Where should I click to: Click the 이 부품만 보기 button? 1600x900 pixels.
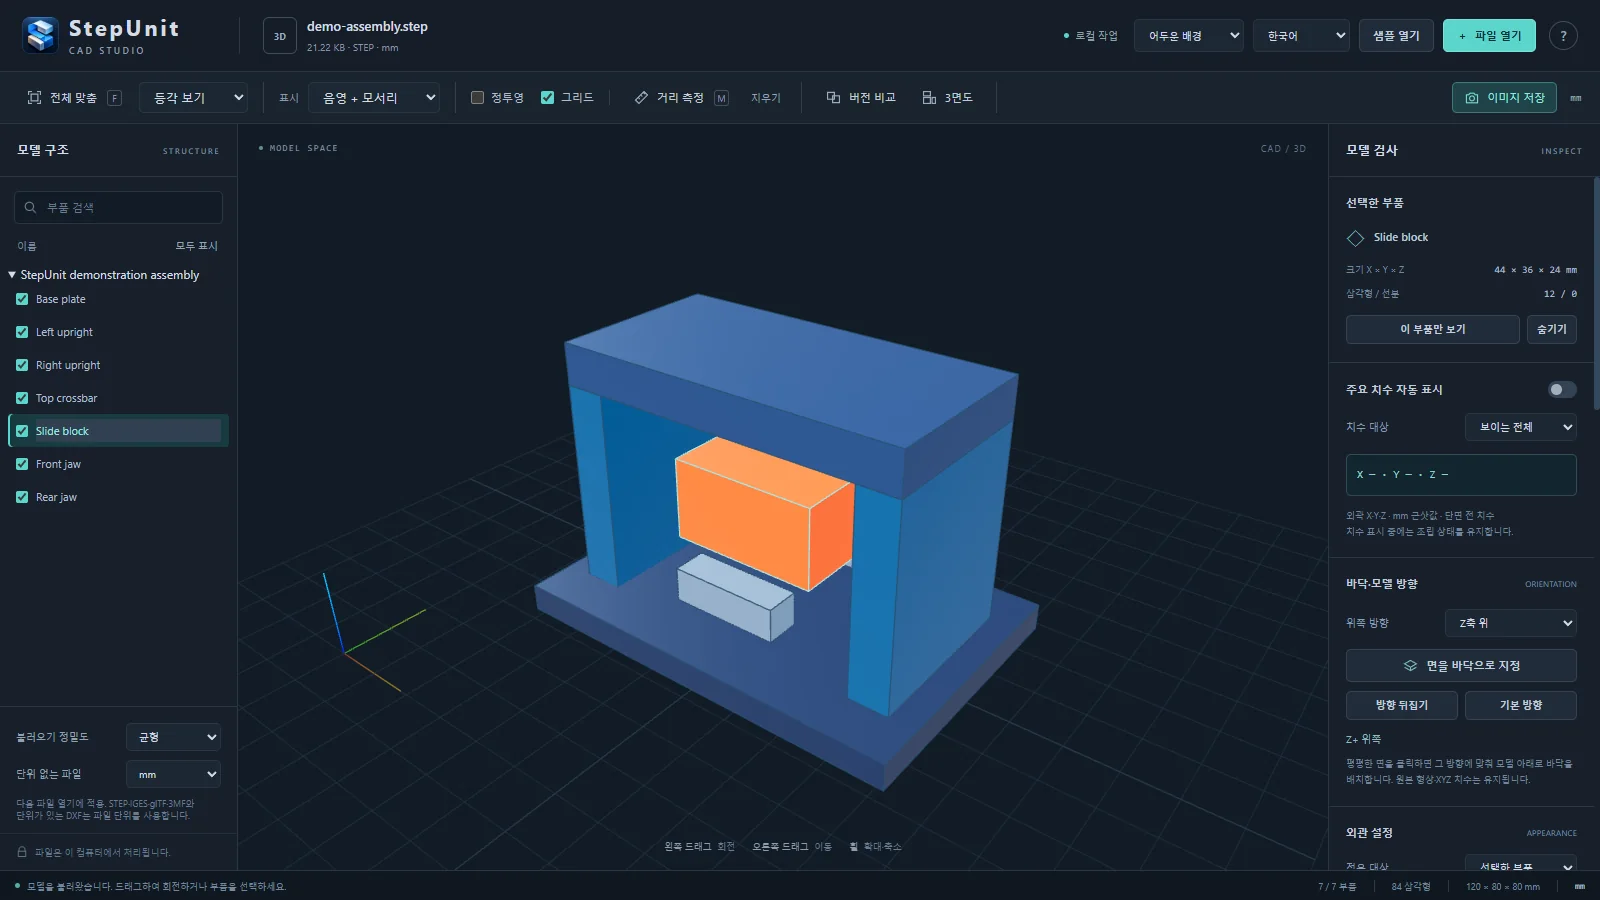click(x=1433, y=329)
